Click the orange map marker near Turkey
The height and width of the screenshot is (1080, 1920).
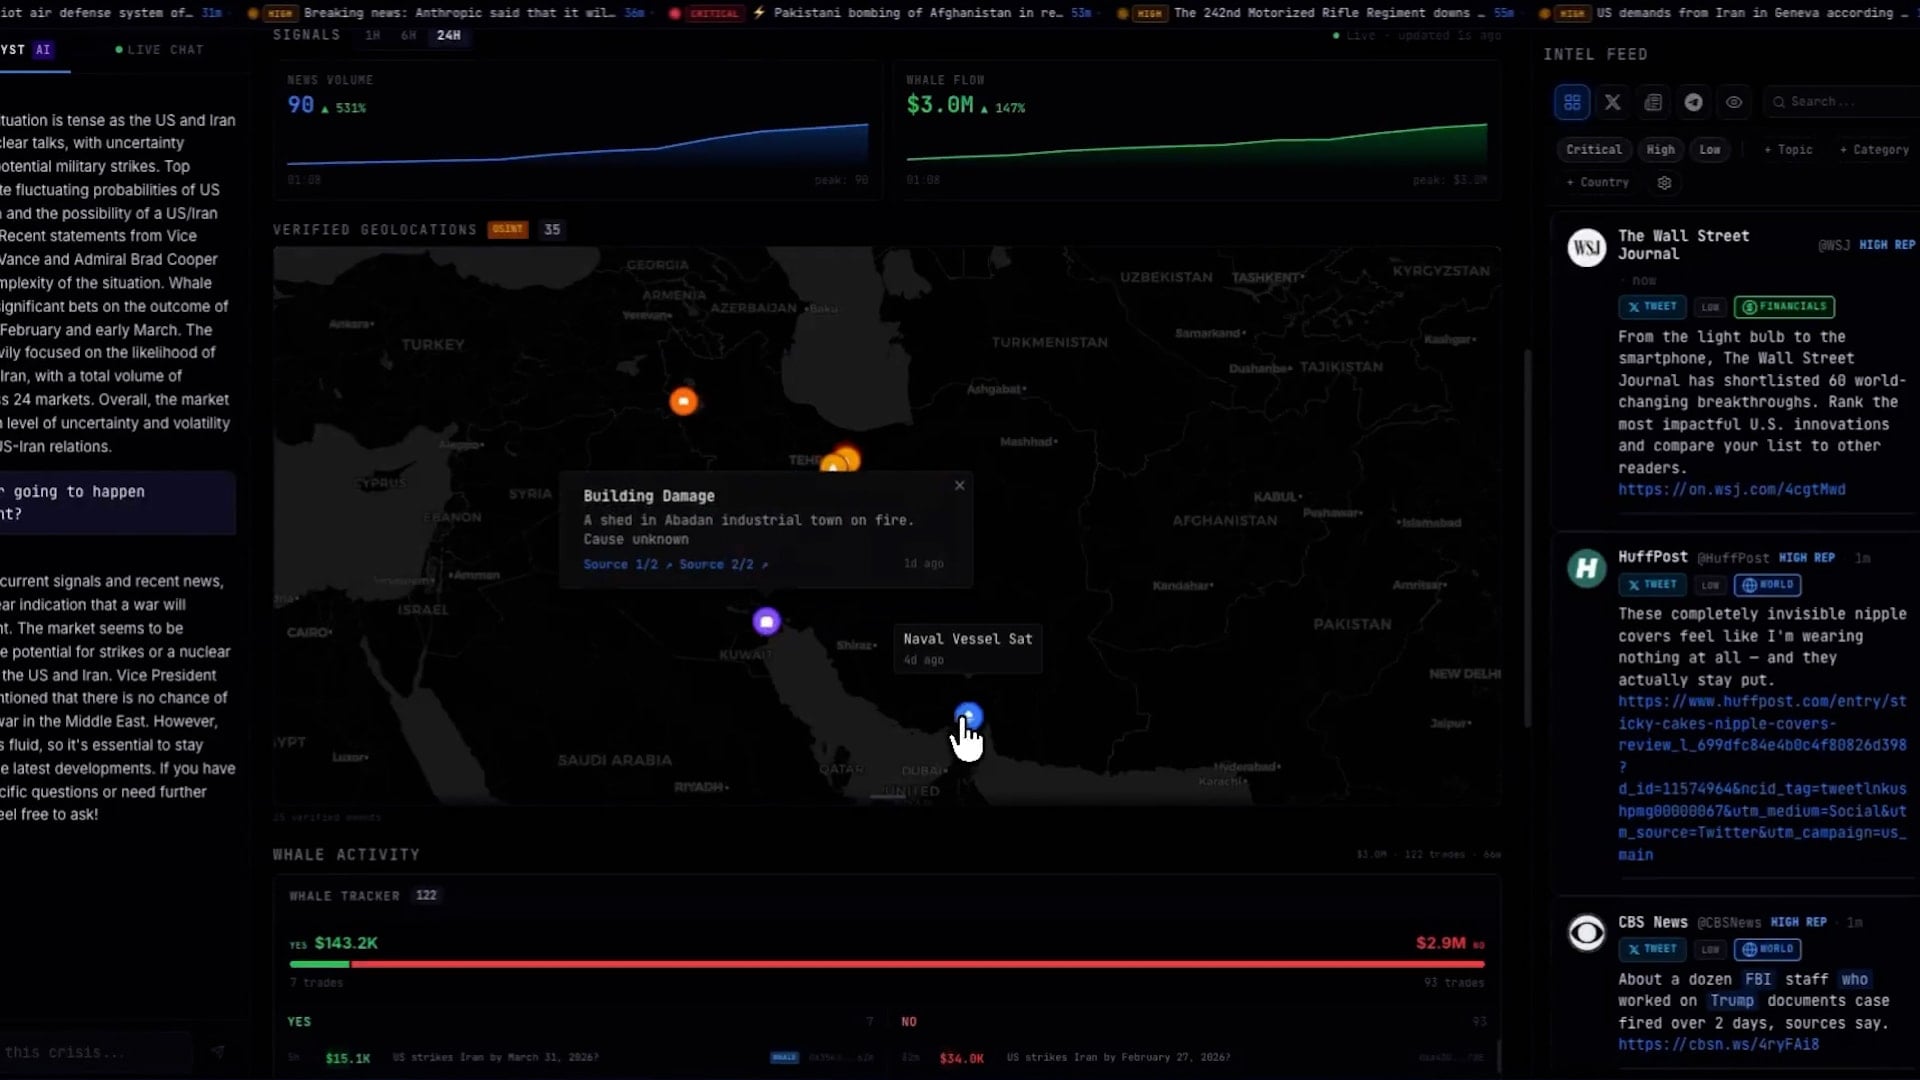click(x=683, y=402)
